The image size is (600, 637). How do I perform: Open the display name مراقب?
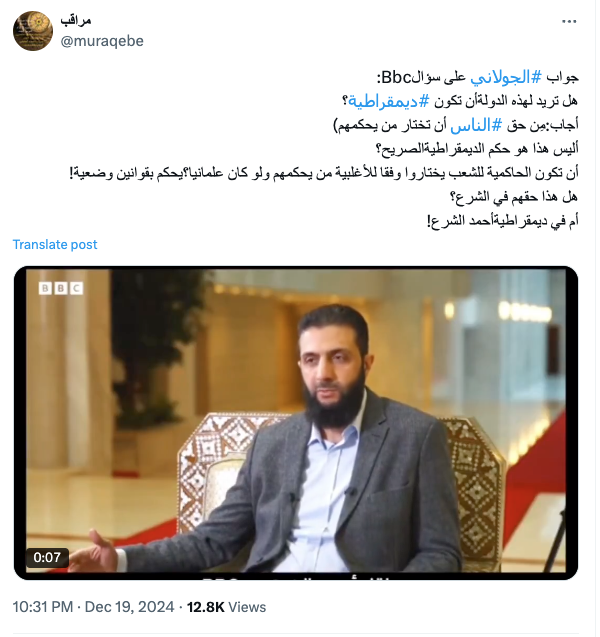click(x=76, y=20)
